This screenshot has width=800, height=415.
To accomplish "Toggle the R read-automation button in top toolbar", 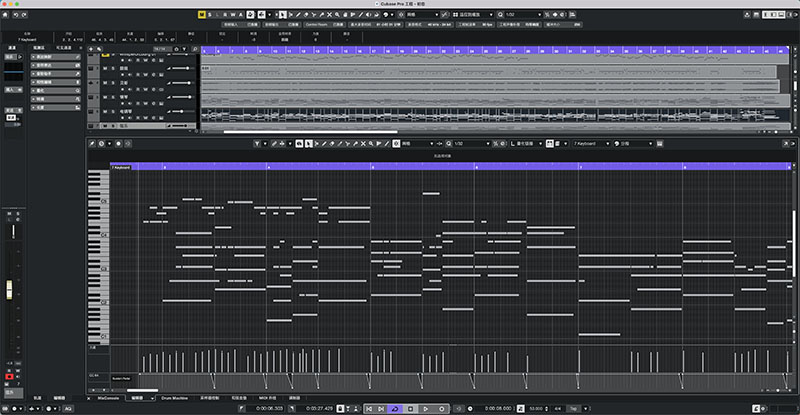I will coord(225,15).
